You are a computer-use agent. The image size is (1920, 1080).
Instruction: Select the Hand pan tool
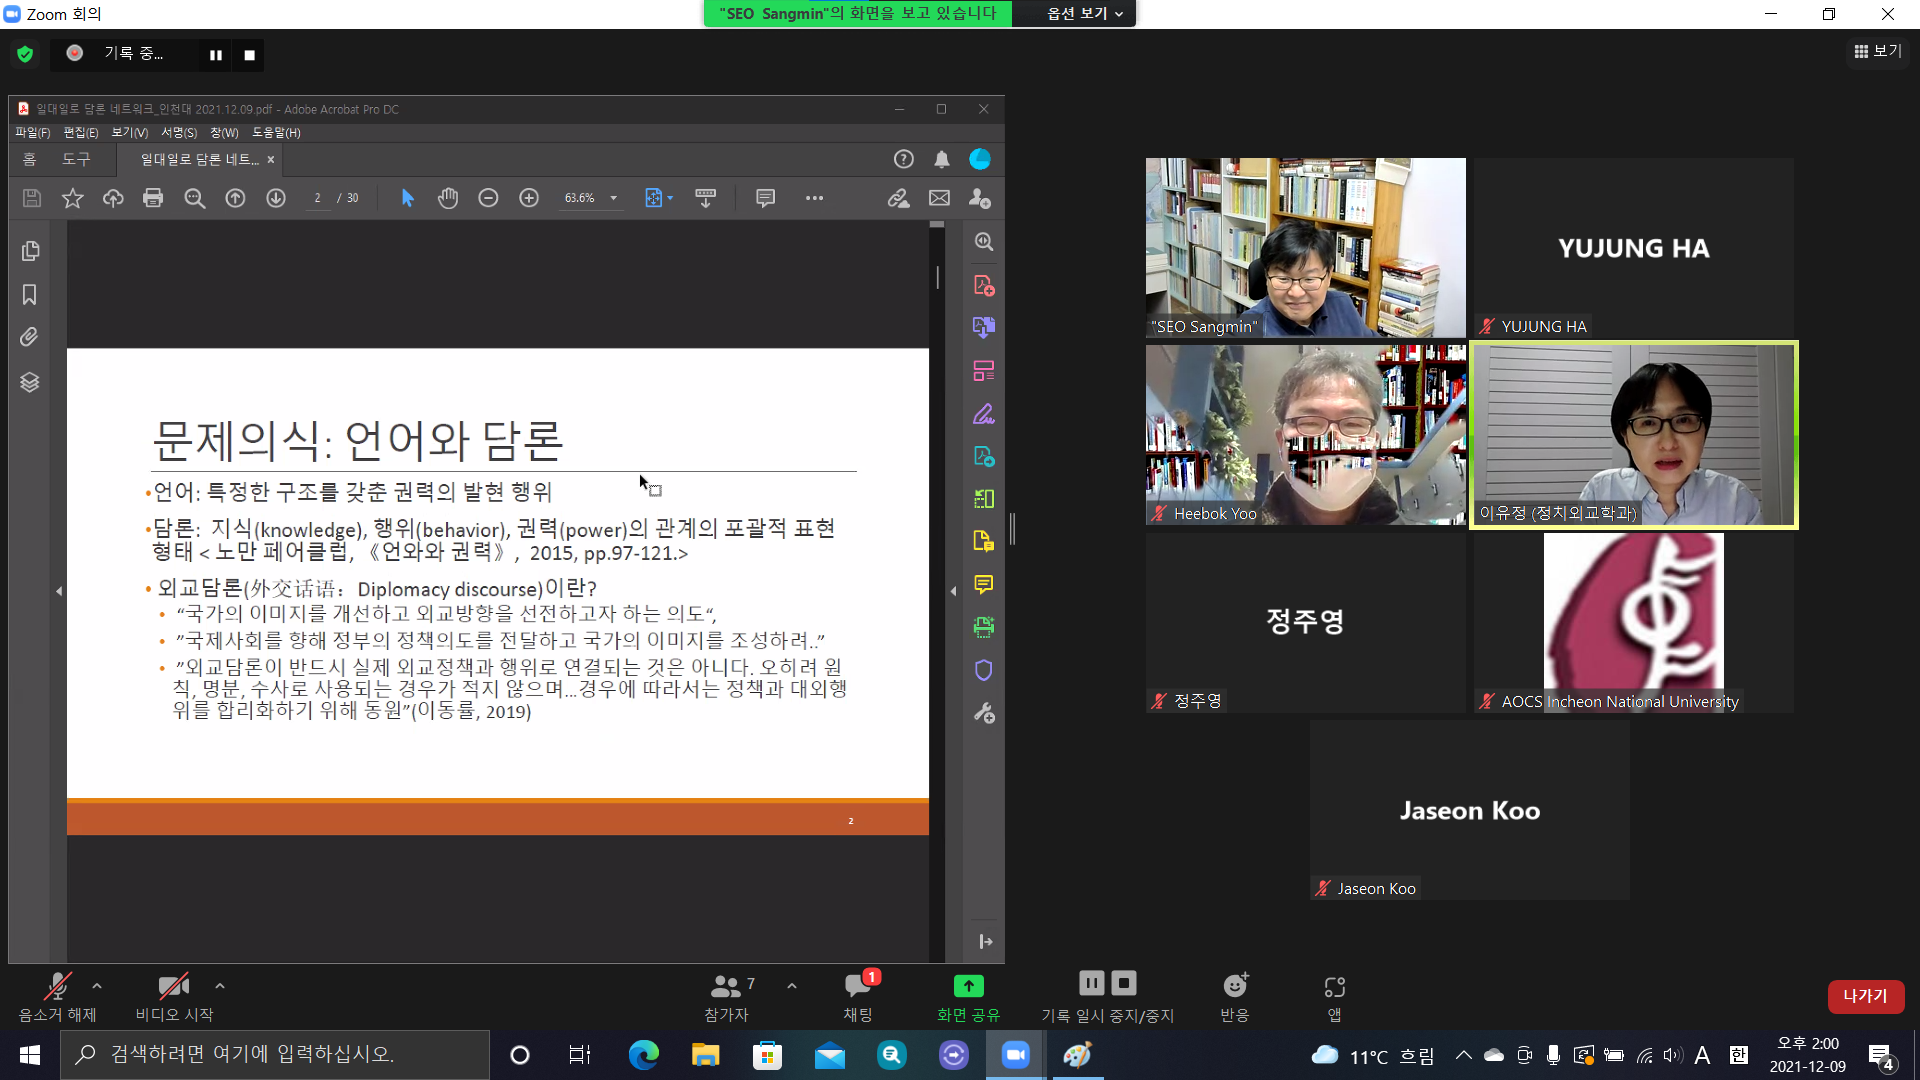click(x=448, y=198)
